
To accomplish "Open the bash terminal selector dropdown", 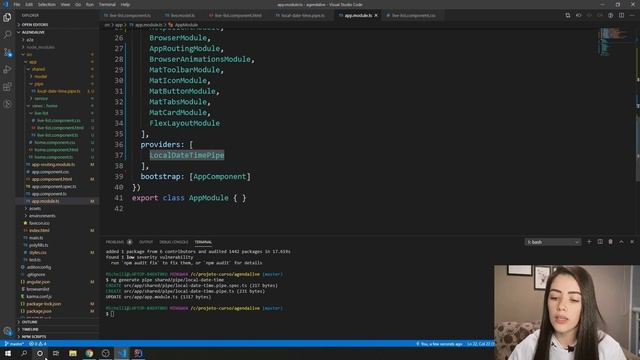I will 553,242.
